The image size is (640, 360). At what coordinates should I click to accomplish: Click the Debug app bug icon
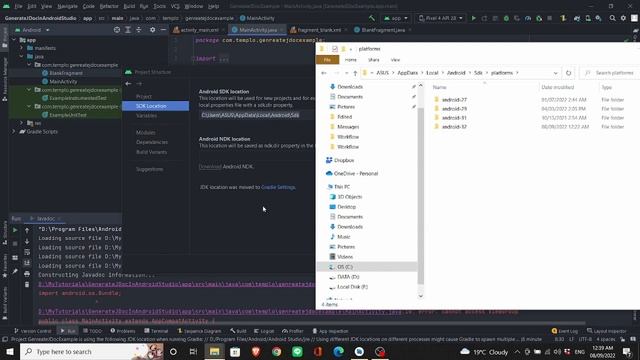(x=506, y=18)
